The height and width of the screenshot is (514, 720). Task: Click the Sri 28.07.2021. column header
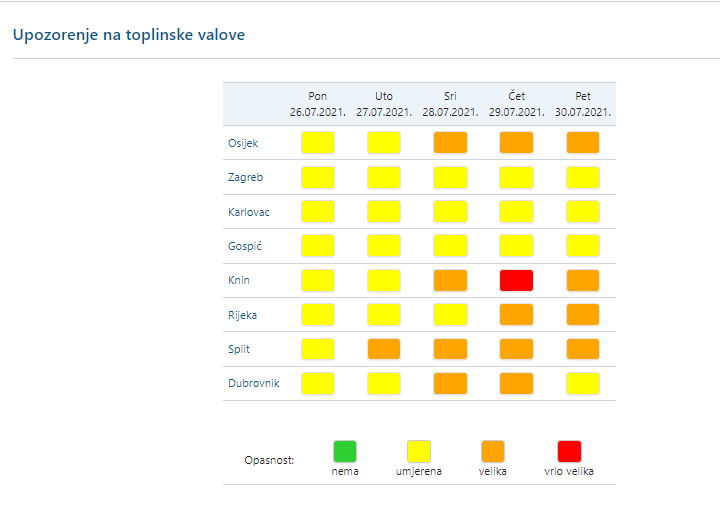pos(450,104)
